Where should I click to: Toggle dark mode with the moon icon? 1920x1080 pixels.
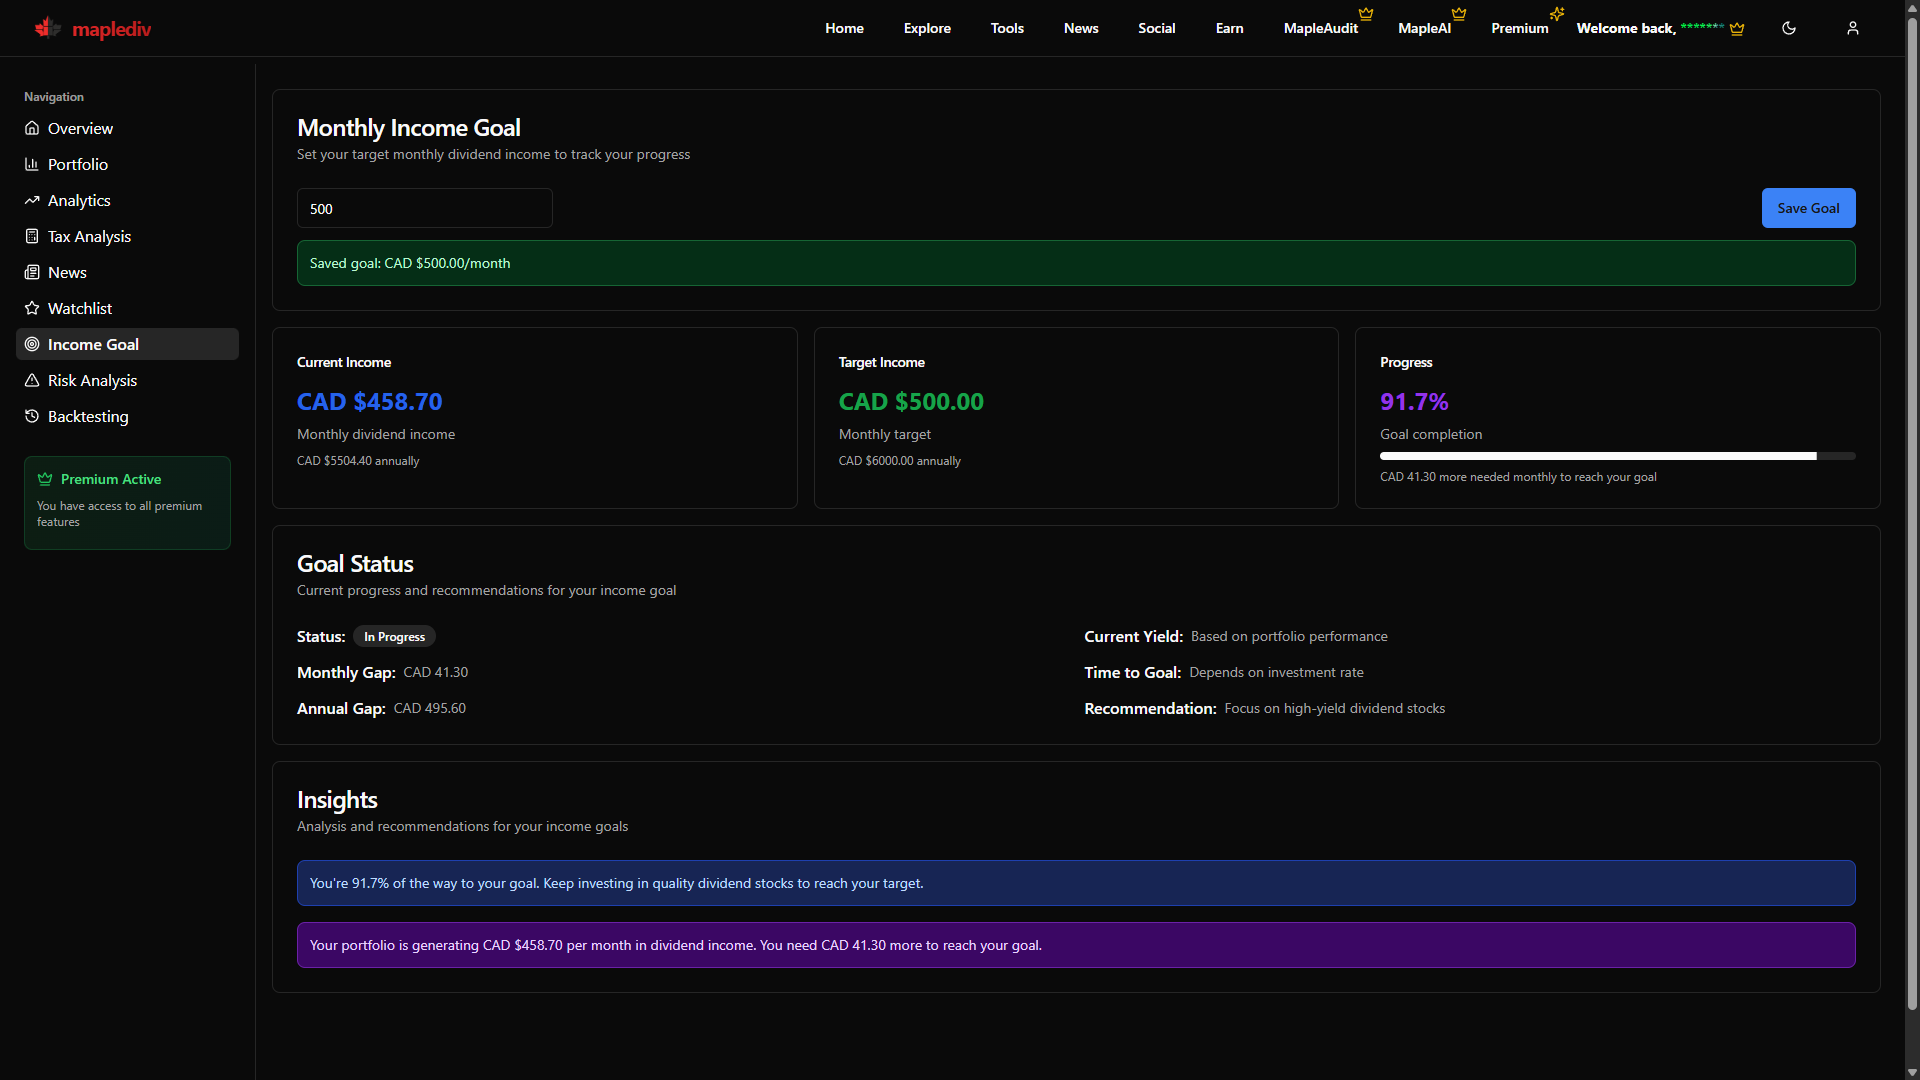1788,28
